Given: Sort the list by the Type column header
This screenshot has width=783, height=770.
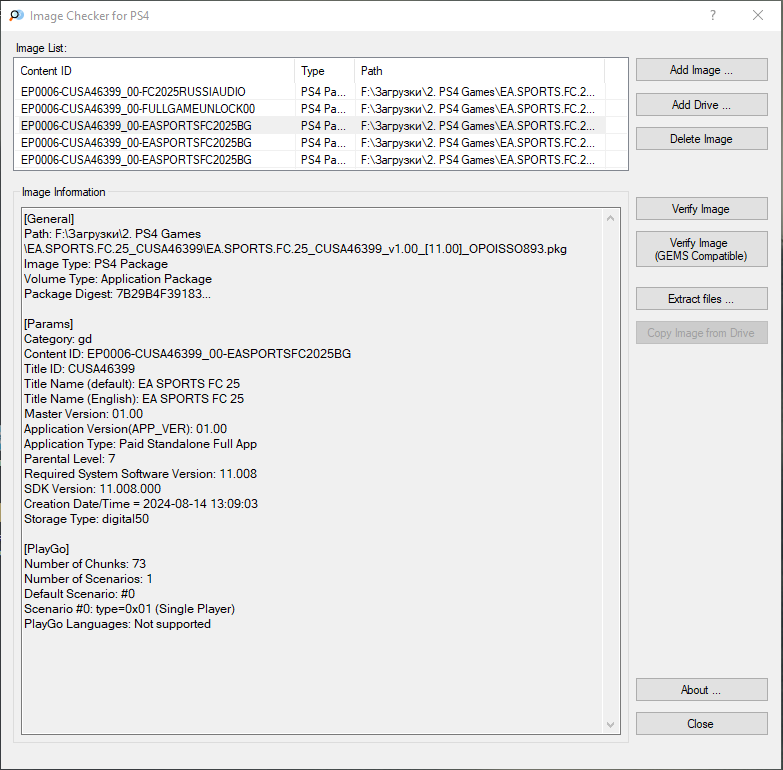Looking at the screenshot, I should coord(325,71).
